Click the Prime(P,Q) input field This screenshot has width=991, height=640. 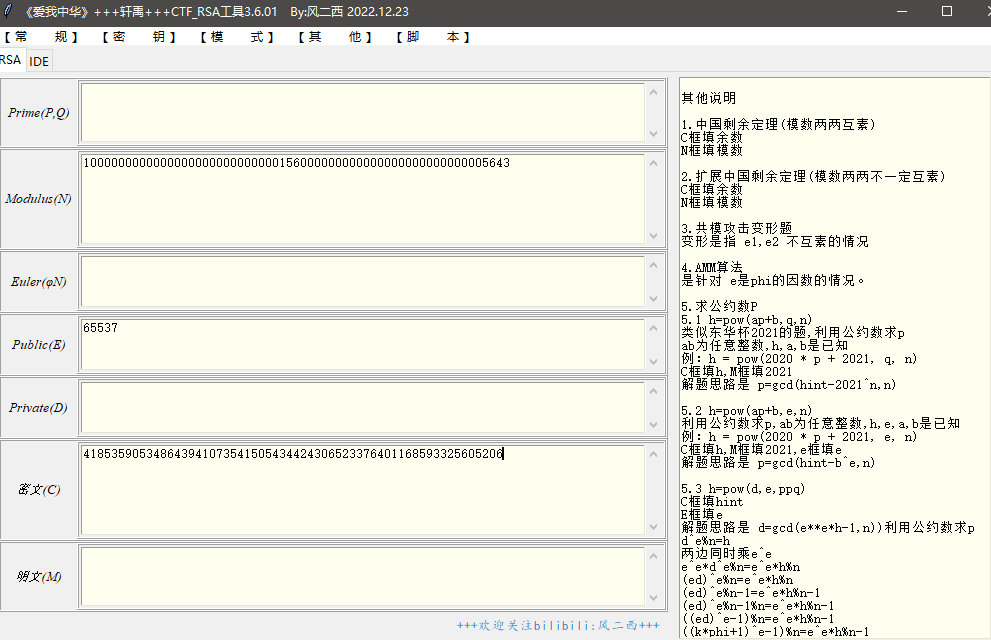click(x=363, y=112)
